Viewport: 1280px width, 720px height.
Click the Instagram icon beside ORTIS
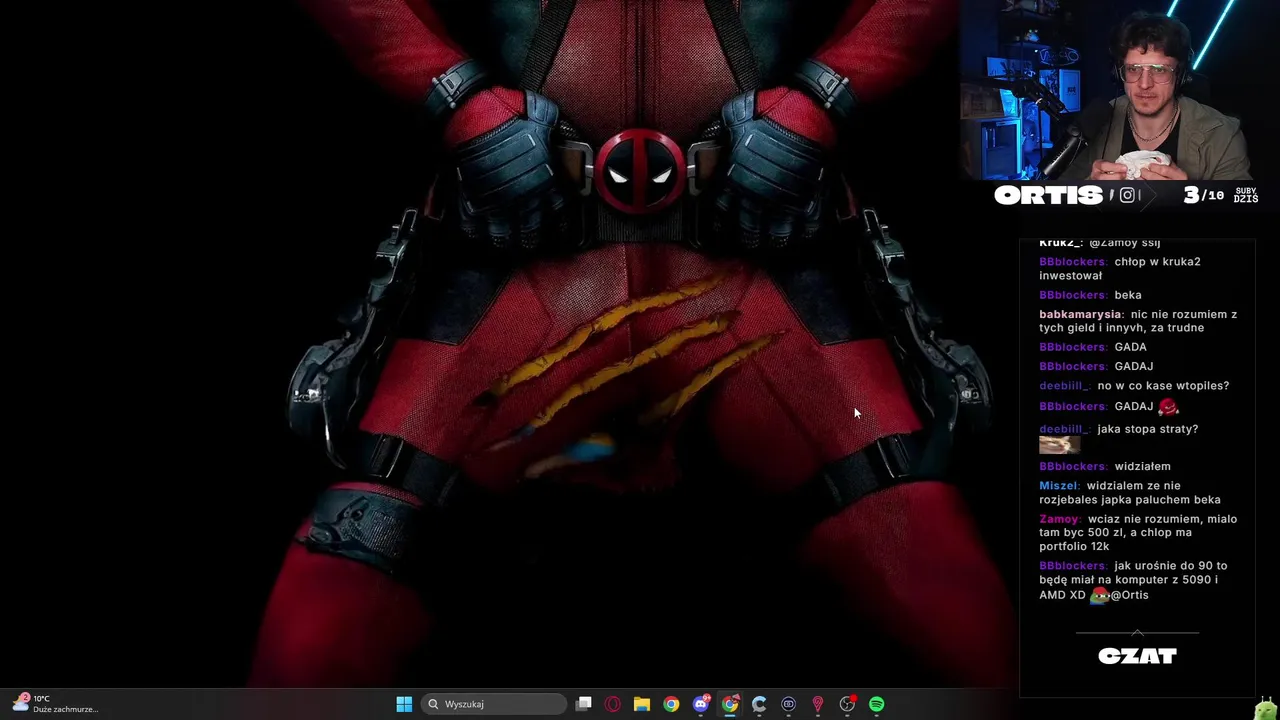click(1127, 195)
